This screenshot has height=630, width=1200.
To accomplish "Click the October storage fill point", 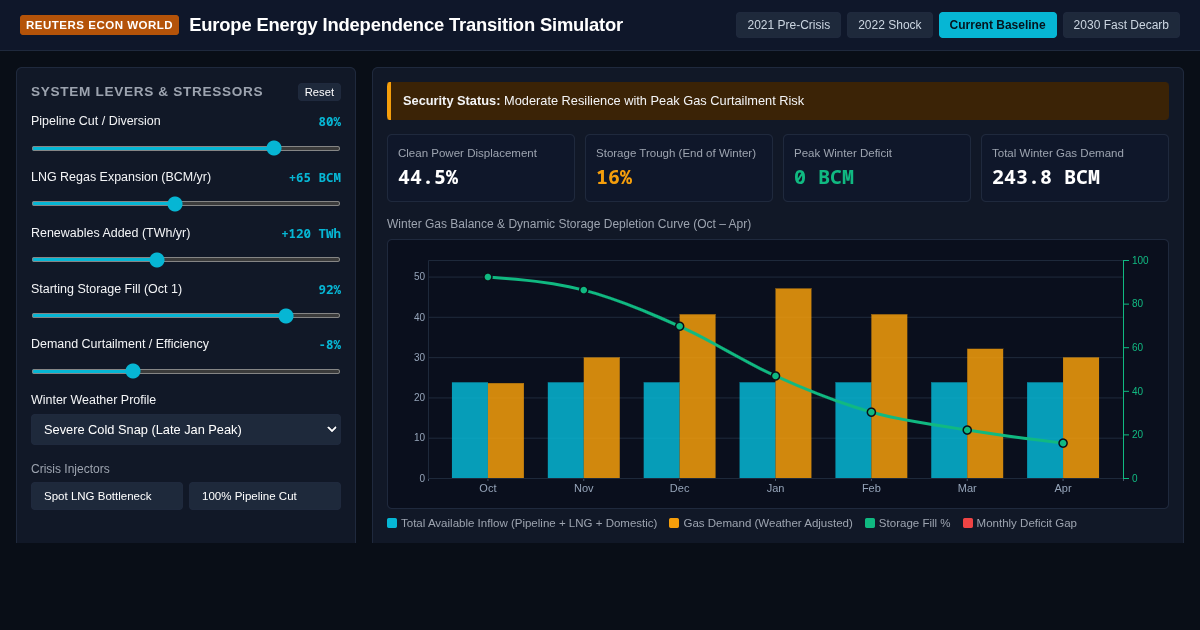I will pos(488,277).
